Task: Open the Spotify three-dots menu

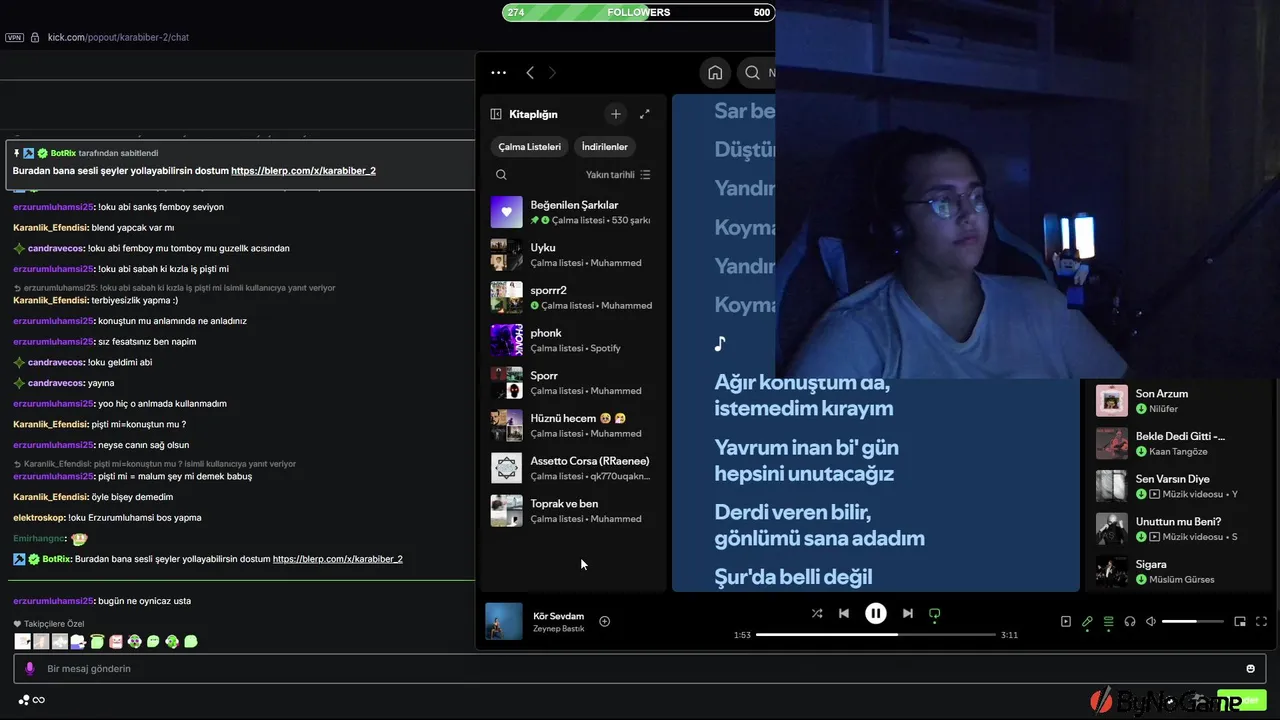Action: point(498,72)
